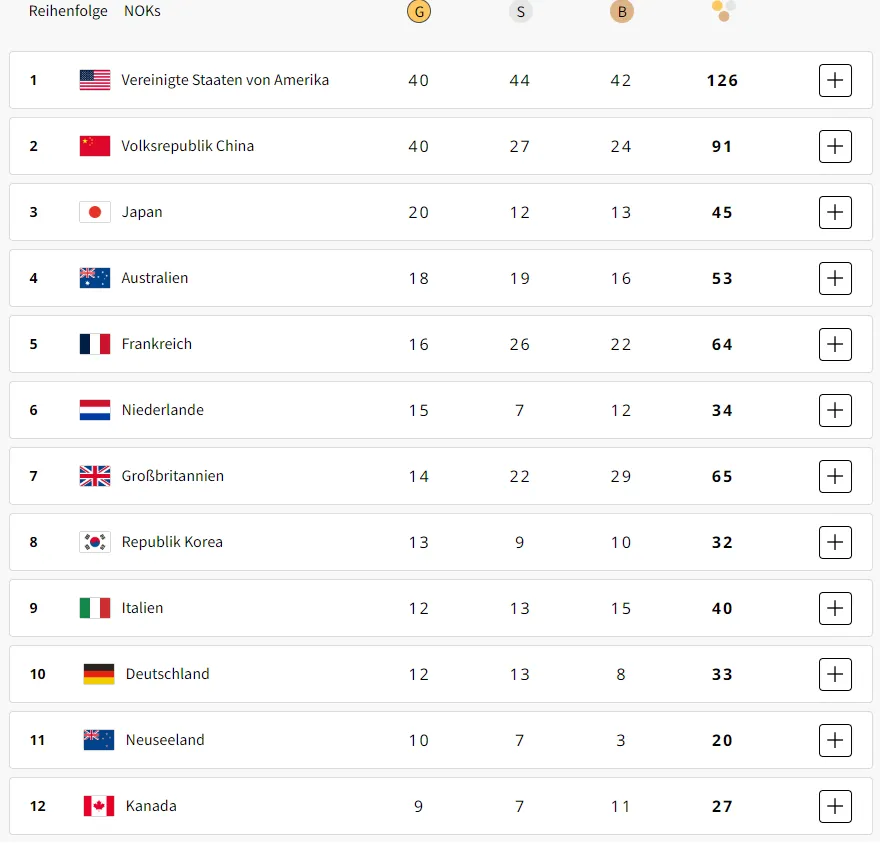The width and height of the screenshot is (880, 844).
Task: Expand the Volksrepublik China medal details
Action: pos(835,146)
